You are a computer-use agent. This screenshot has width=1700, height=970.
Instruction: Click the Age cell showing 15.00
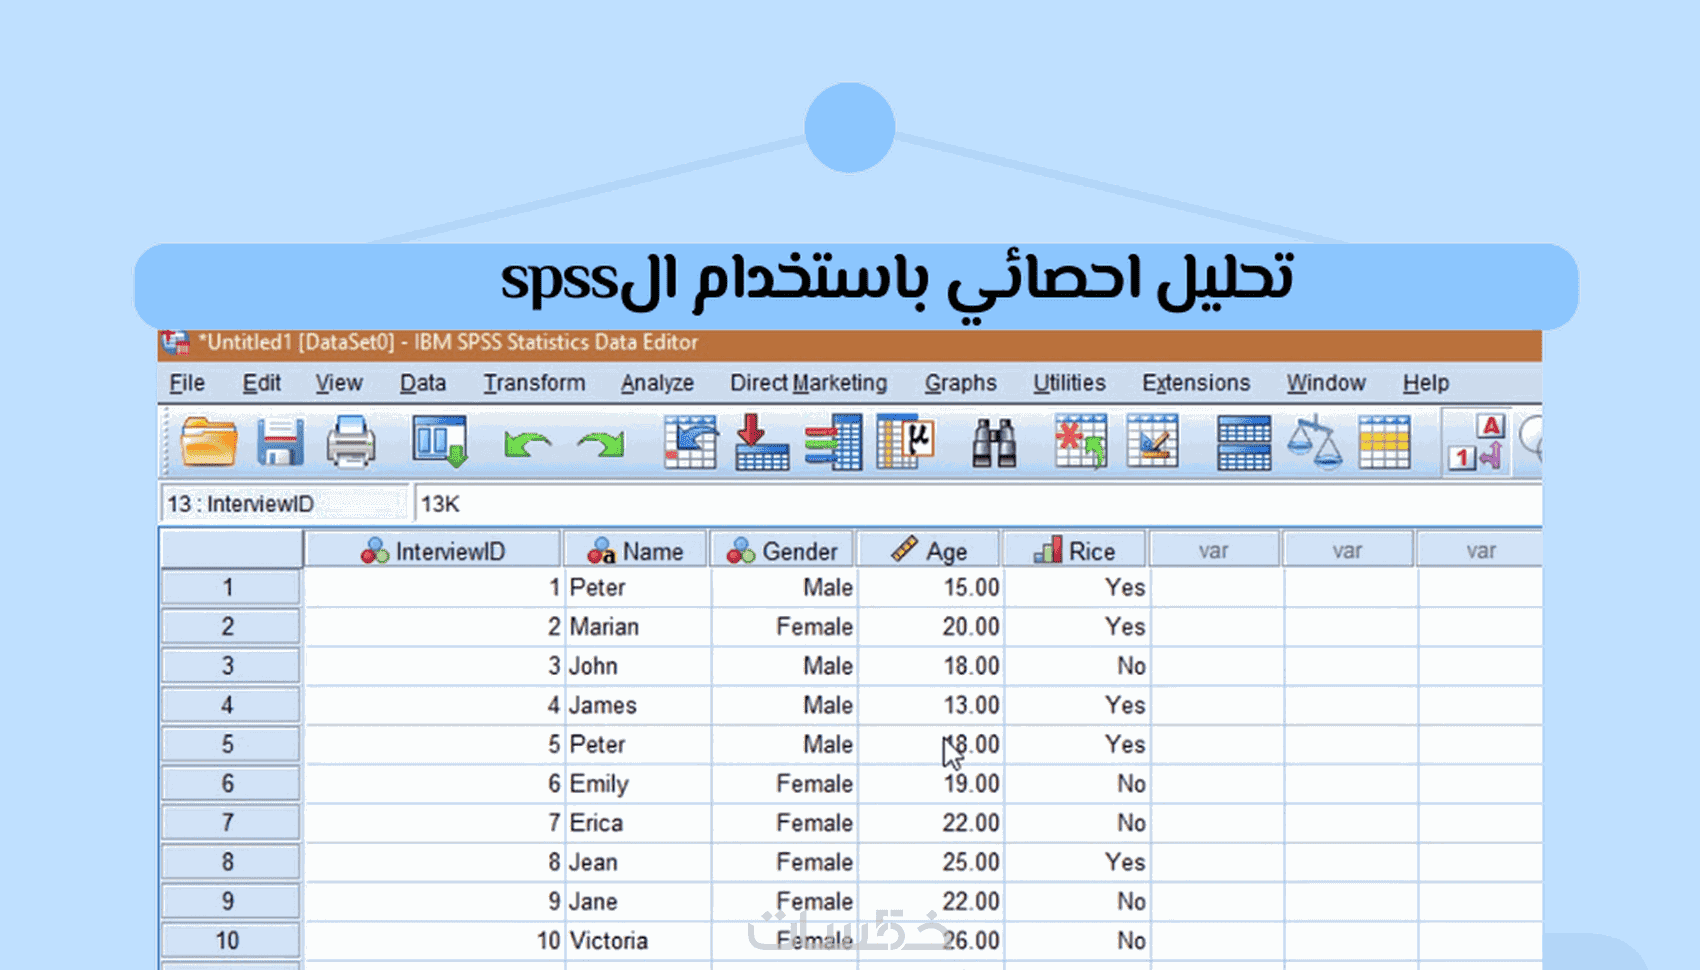pos(931,588)
